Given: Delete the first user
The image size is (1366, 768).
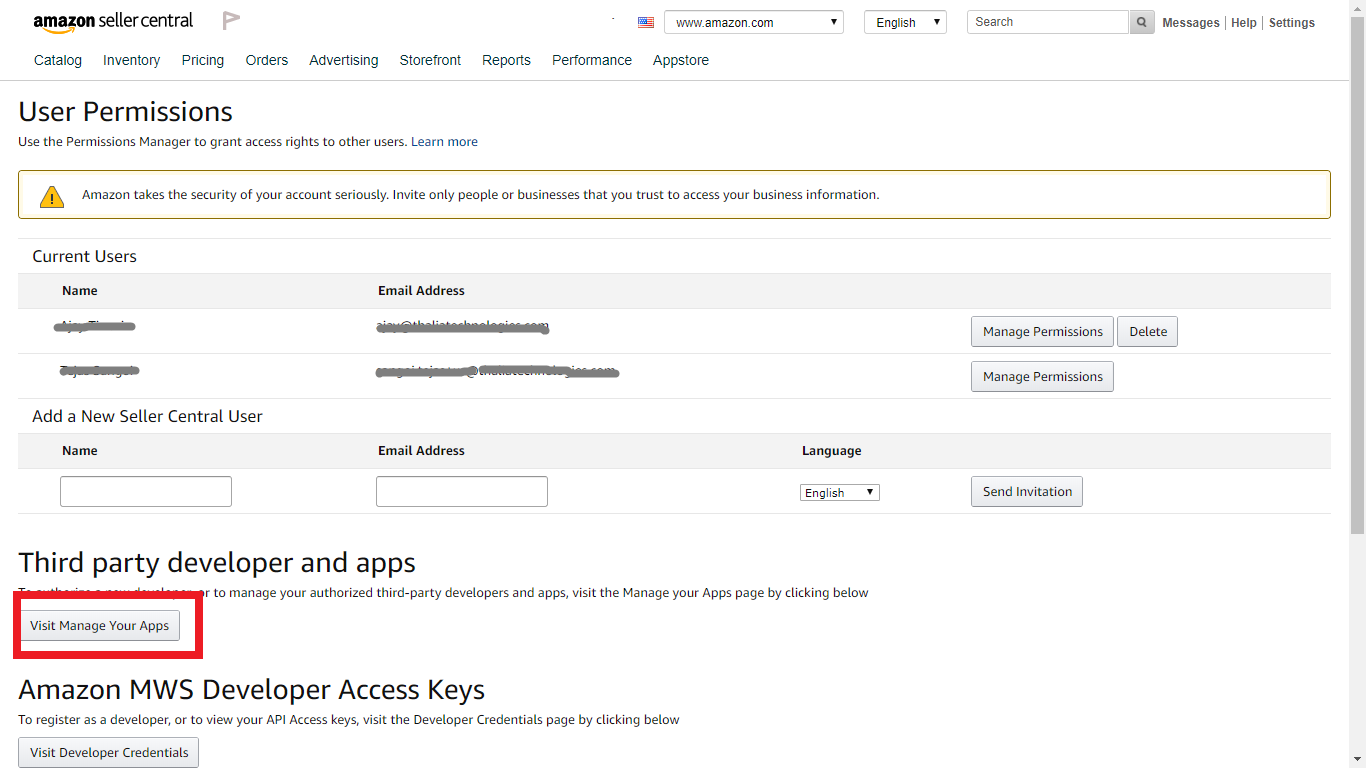Looking at the screenshot, I should tap(1148, 332).
